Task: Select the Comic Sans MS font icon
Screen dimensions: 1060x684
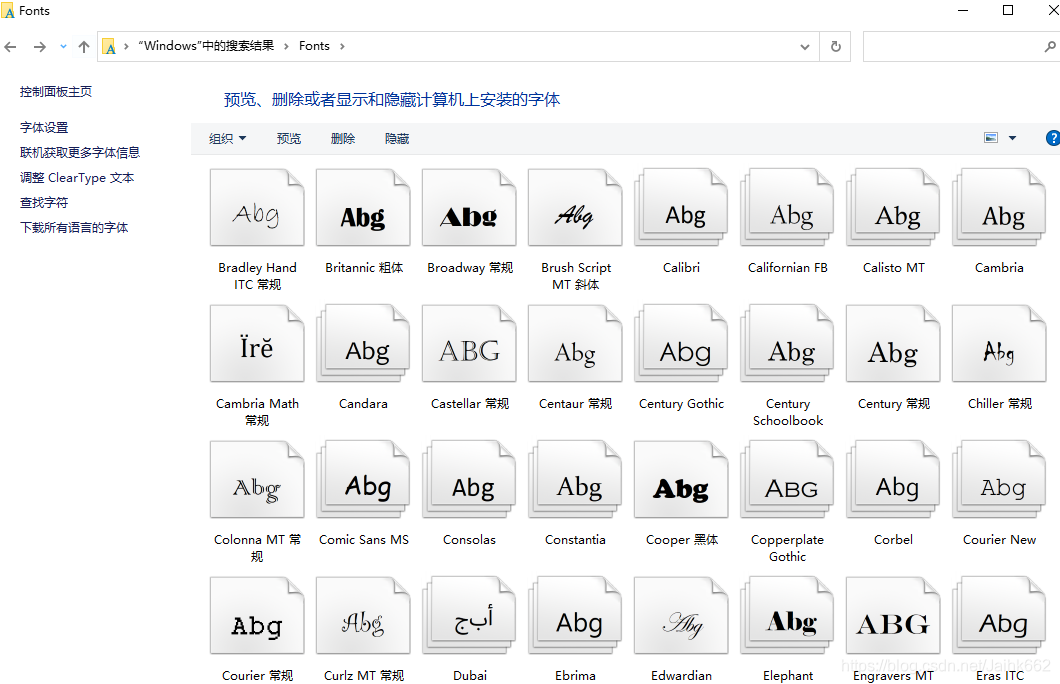Action: pos(363,480)
